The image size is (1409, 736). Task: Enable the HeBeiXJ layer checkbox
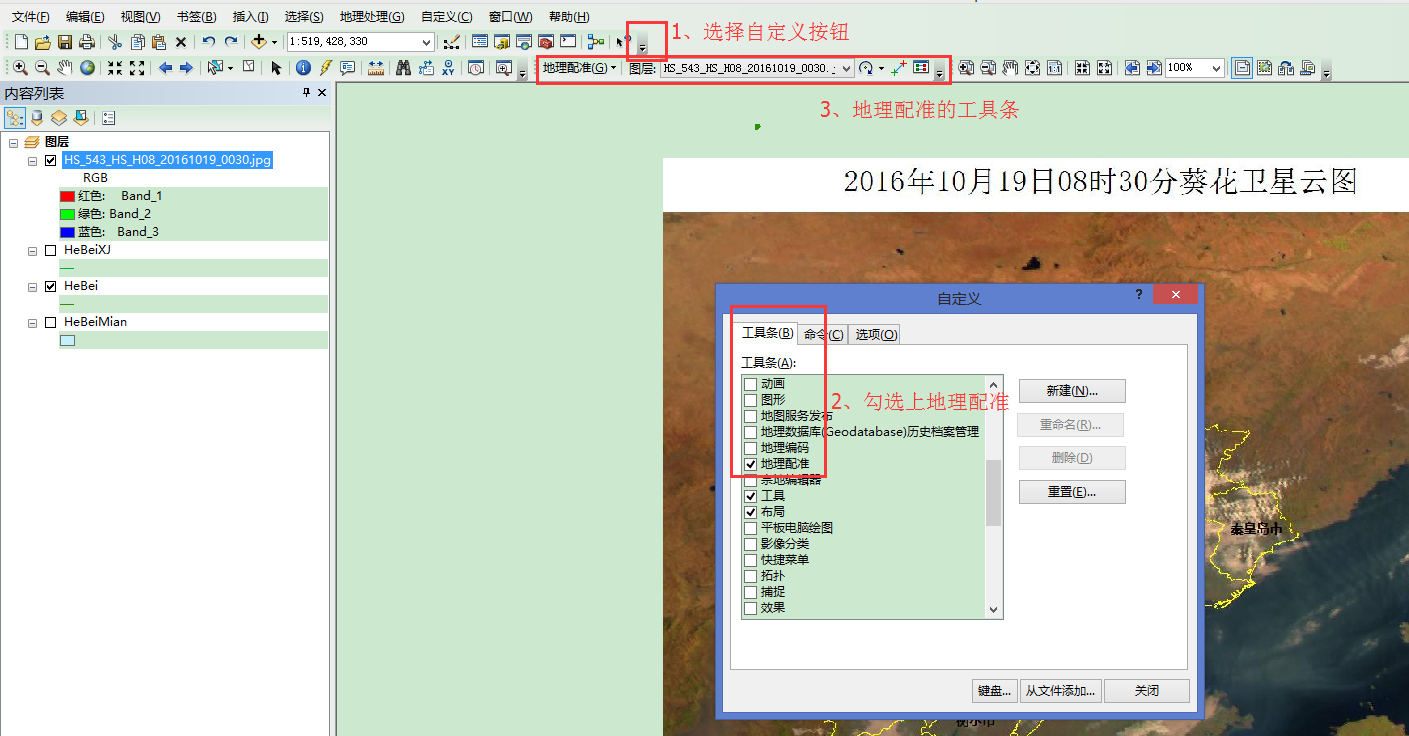click(x=51, y=250)
